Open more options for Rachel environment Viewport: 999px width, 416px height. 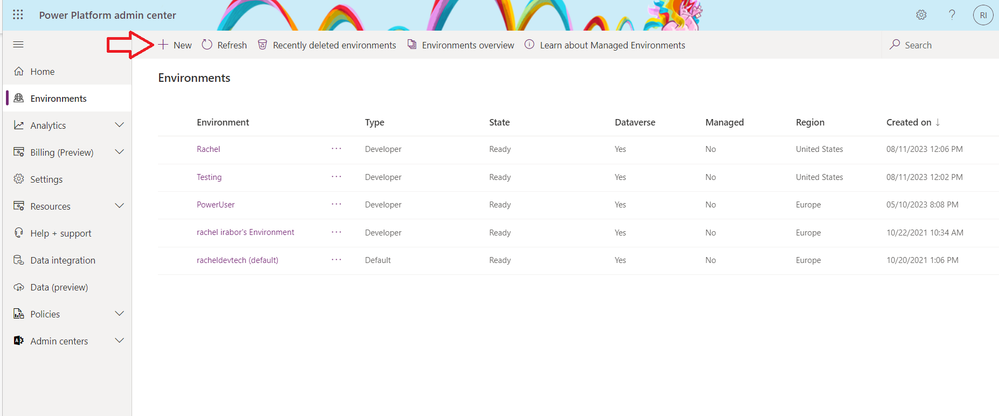coord(336,148)
